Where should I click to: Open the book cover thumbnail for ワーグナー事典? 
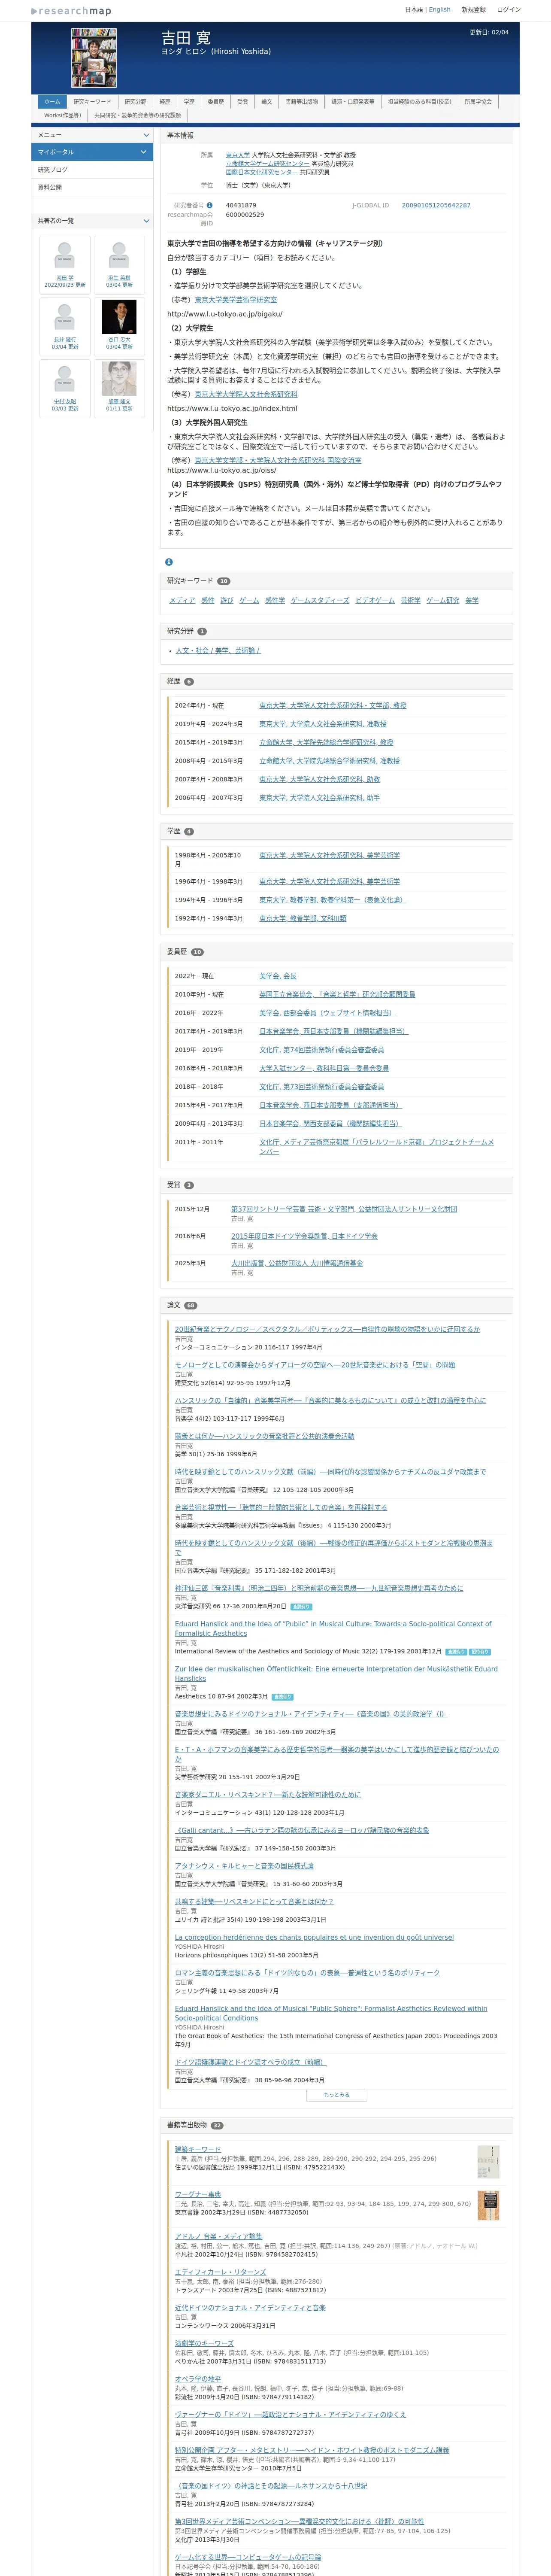488,2205
